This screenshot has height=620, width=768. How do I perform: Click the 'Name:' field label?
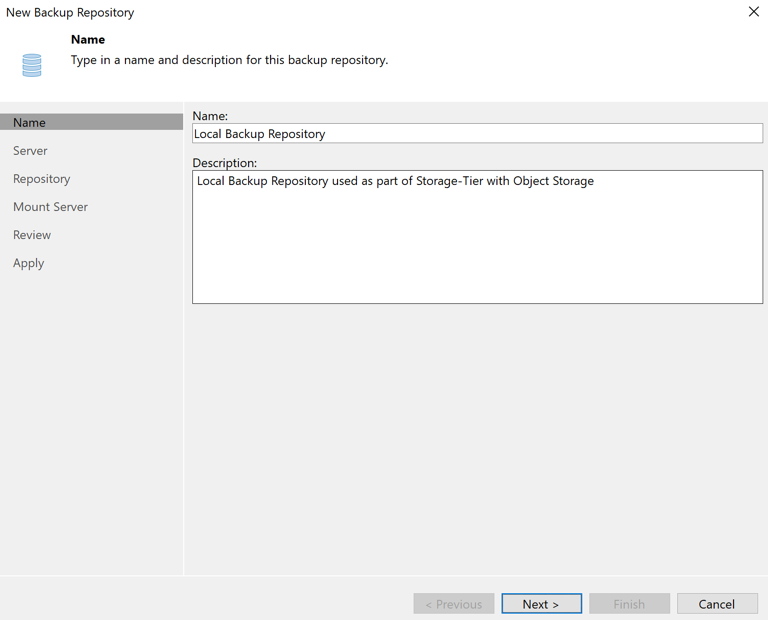click(210, 116)
